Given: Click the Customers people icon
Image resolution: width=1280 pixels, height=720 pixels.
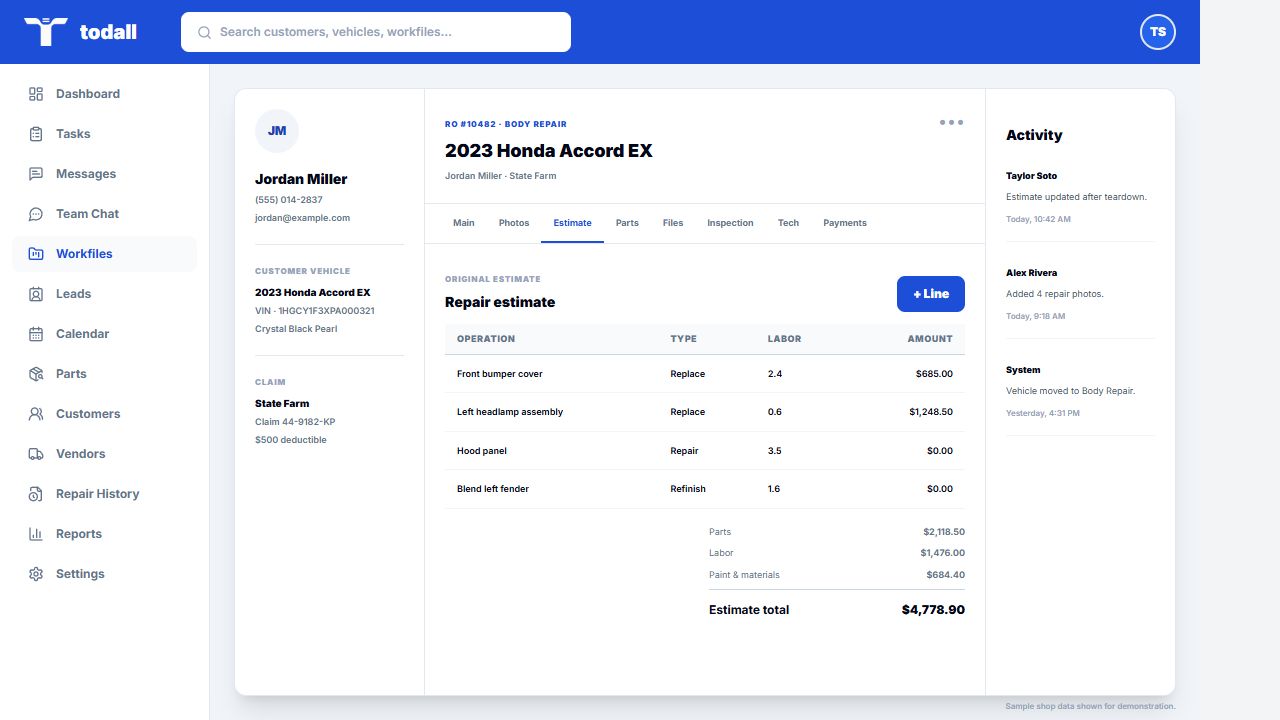Looking at the screenshot, I should click(36, 414).
